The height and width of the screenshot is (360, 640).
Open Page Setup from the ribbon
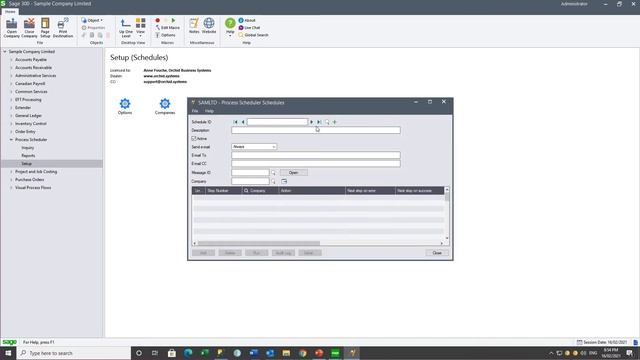pyautogui.click(x=45, y=28)
